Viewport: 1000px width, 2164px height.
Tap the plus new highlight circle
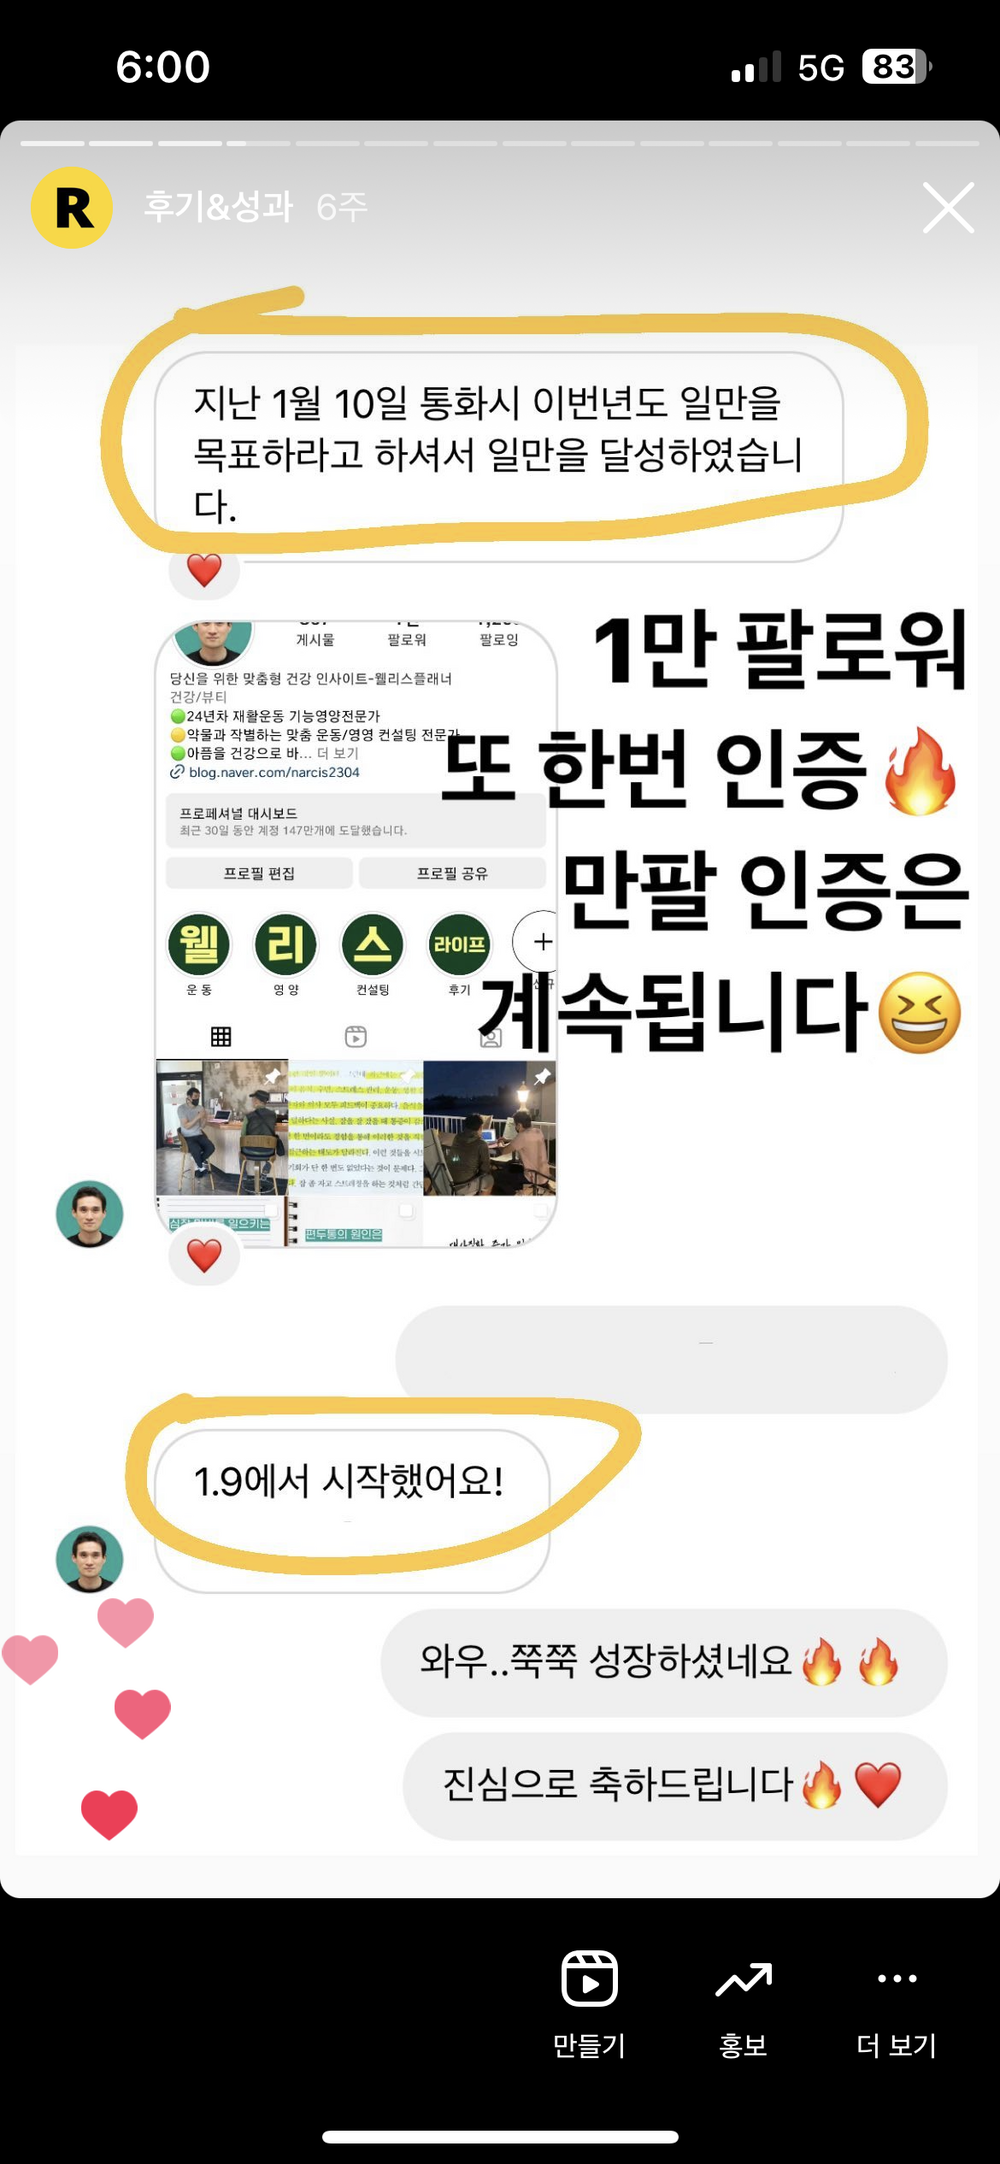(538, 942)
